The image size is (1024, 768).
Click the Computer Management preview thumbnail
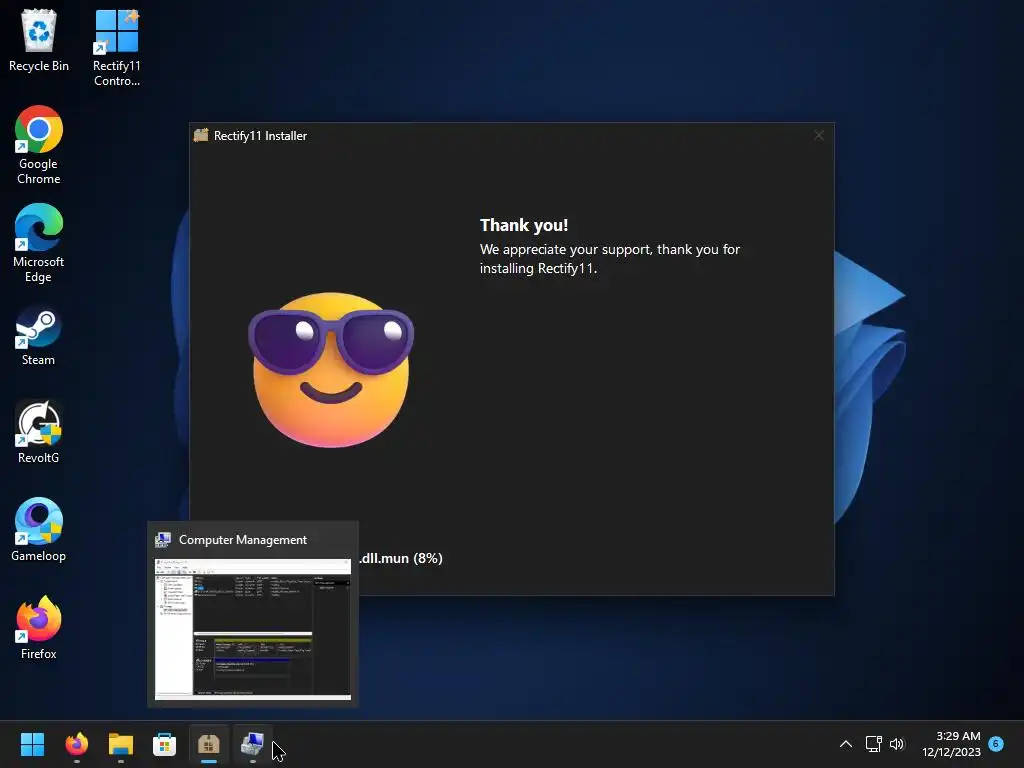point(253,629)
